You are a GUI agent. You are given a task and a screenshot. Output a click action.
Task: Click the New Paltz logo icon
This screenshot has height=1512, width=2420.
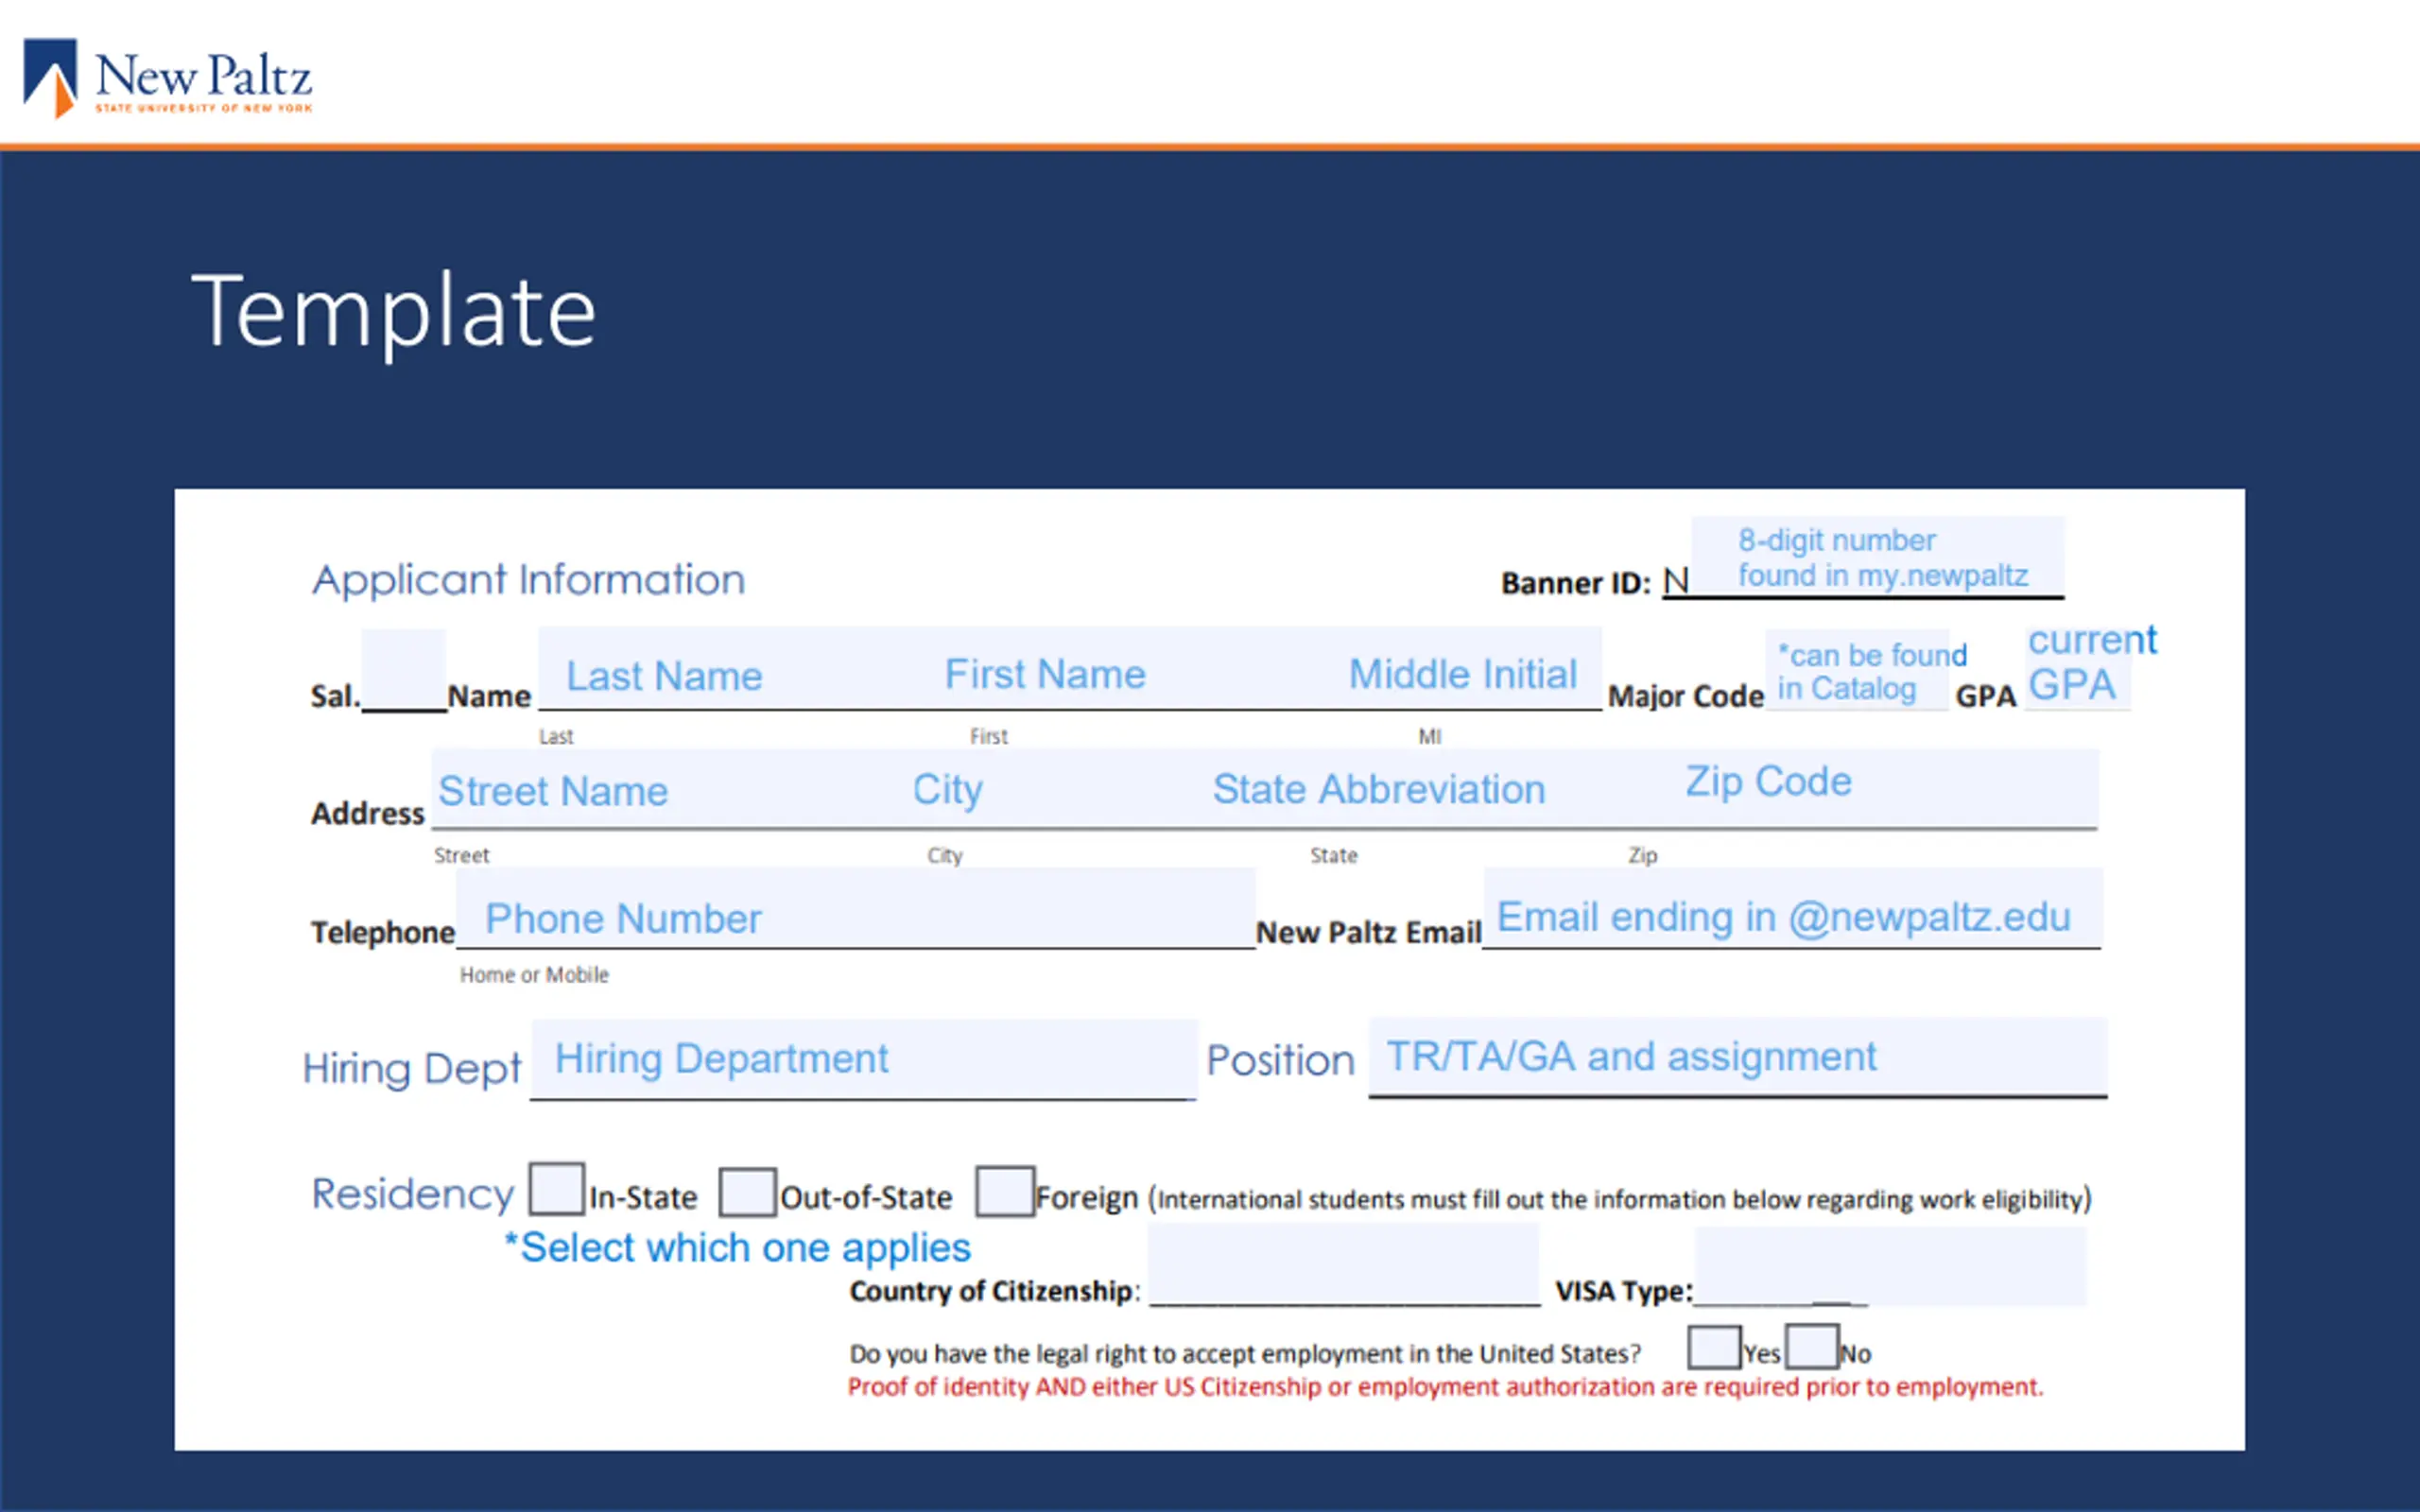coord(50,78)
